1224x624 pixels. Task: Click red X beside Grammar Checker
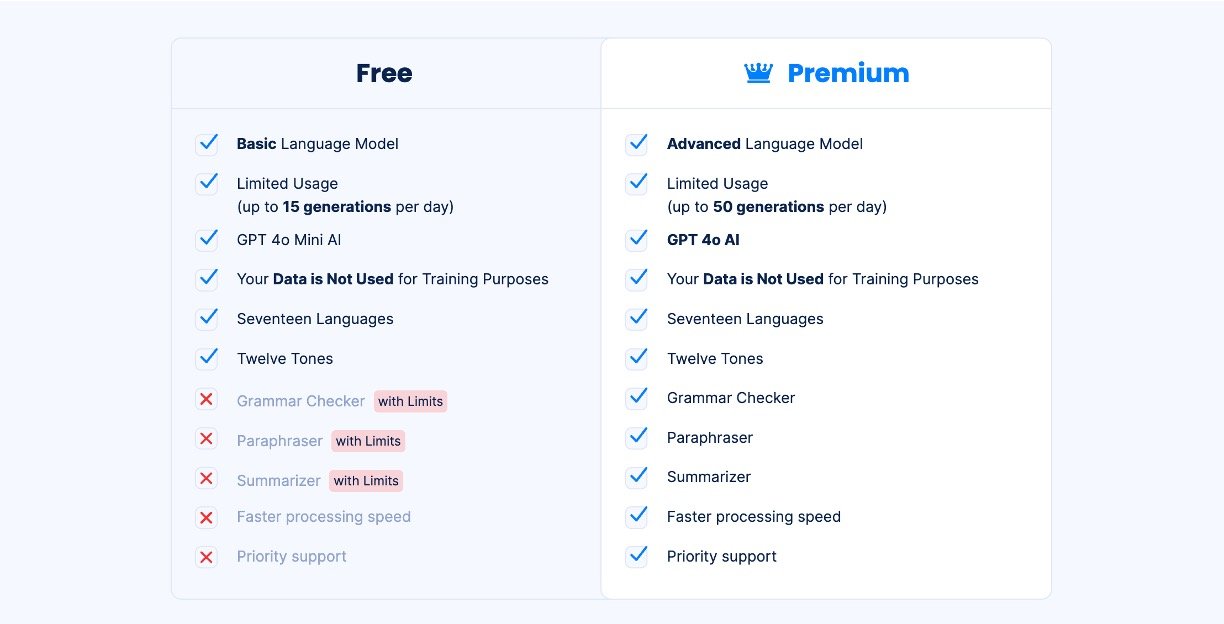click(x=207, y=400)
